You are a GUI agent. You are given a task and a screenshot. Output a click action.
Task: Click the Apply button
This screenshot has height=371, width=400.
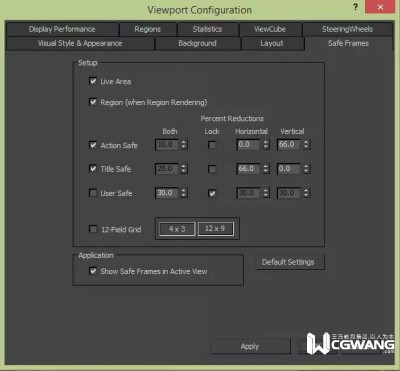(x=250, y=346)
